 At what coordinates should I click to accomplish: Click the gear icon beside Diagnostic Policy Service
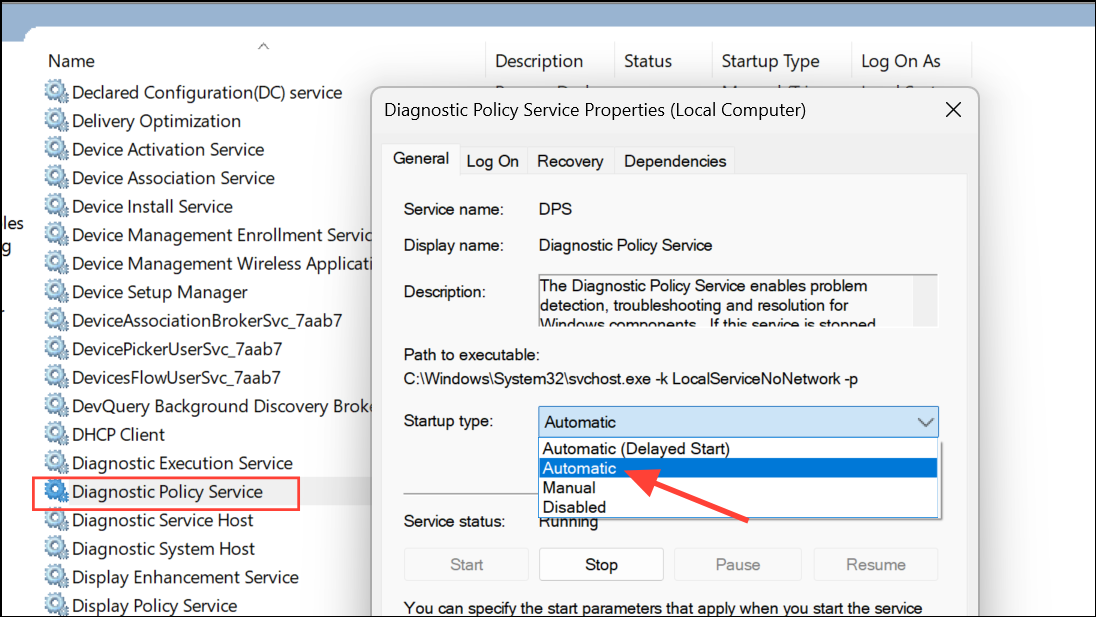(x=57, y=491)
